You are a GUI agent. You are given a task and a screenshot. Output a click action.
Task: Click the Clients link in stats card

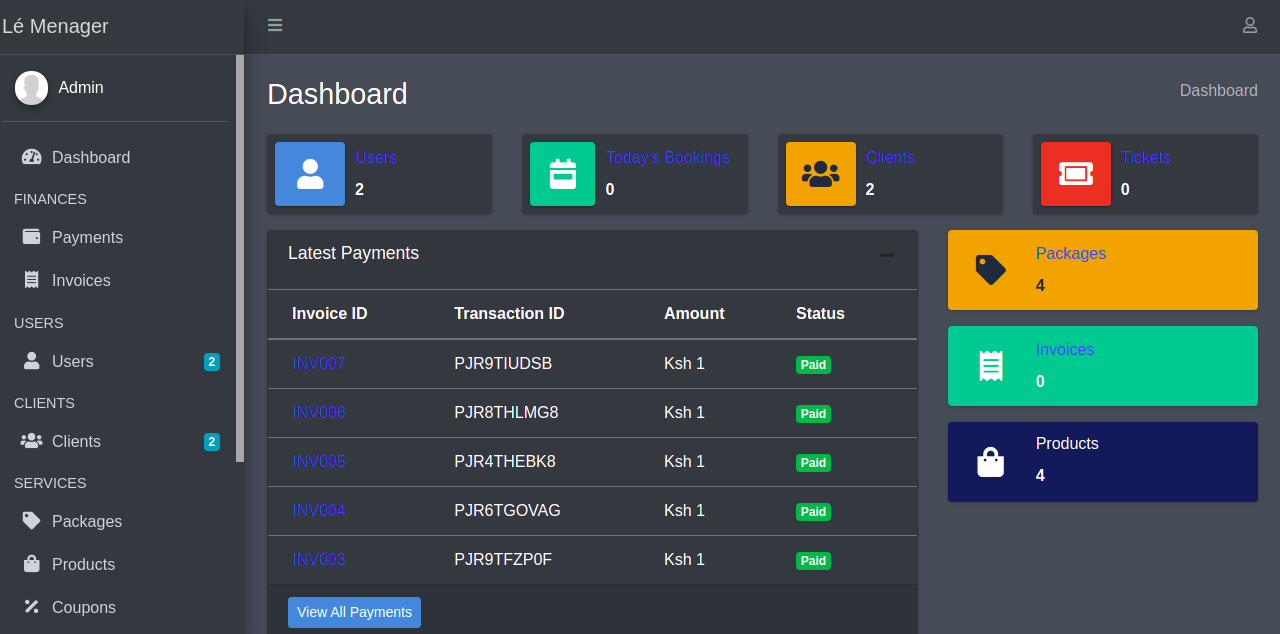890,157
